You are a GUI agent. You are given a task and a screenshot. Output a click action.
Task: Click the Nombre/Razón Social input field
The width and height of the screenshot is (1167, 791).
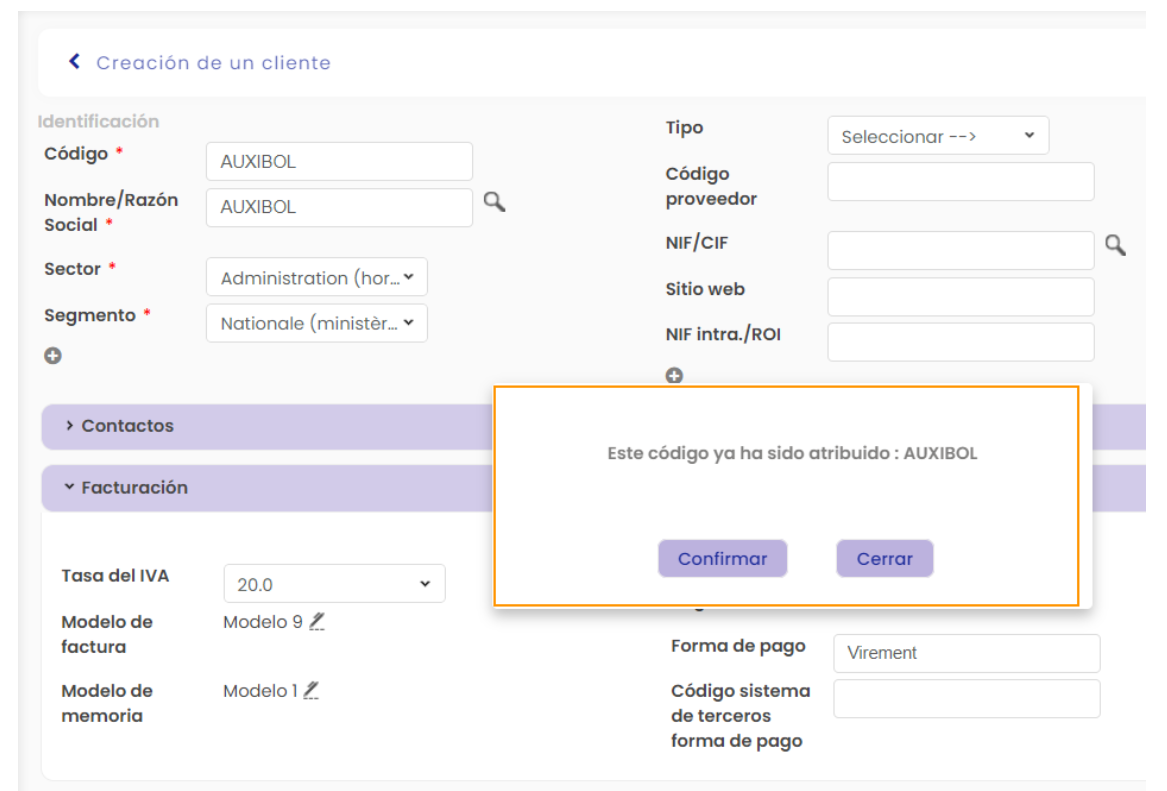tap(339, 208)
